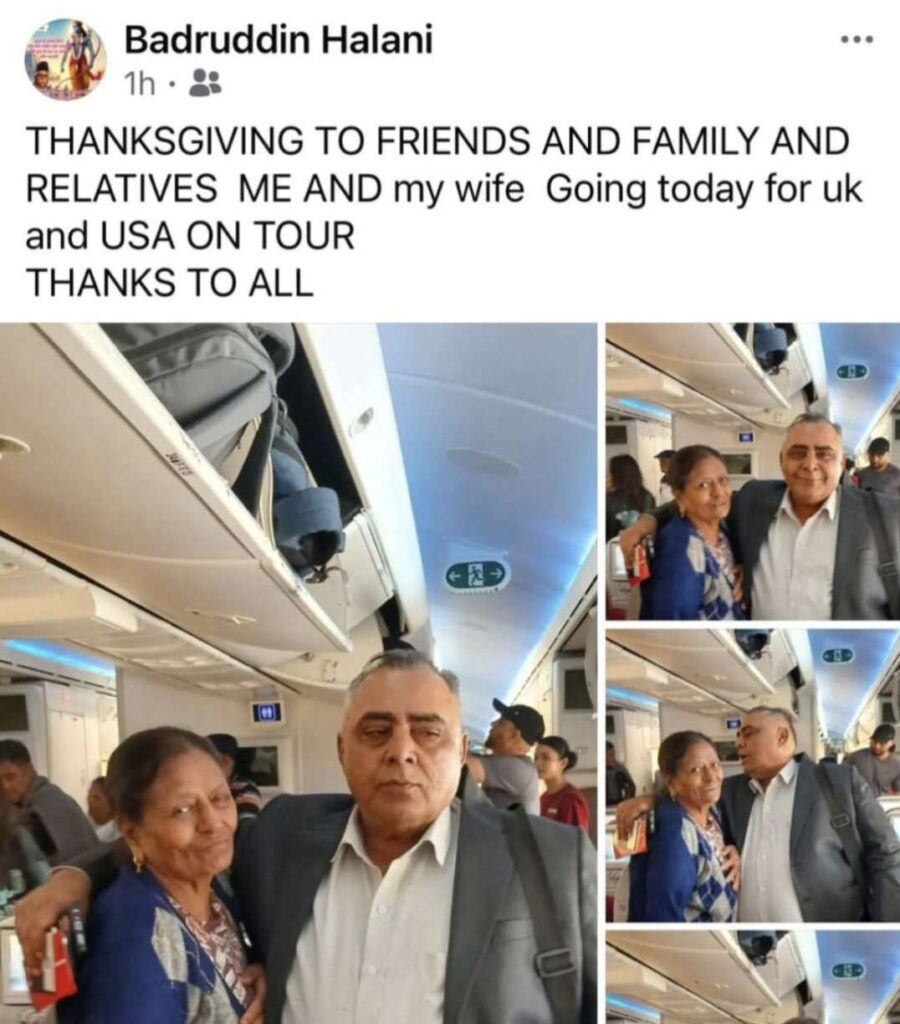Click the 1h post timestamp
Image resolution: width=900 pixels, height=1024 pixels.
139,84
